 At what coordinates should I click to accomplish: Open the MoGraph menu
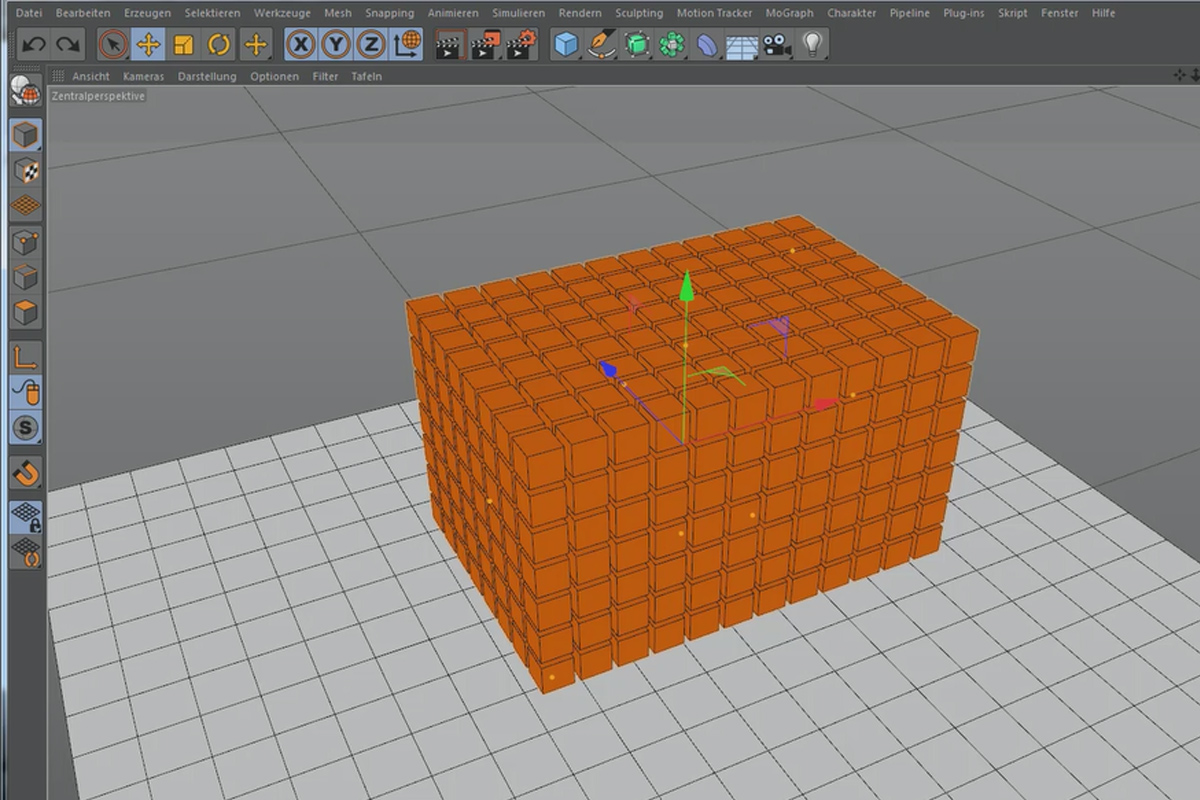(789, 13)
